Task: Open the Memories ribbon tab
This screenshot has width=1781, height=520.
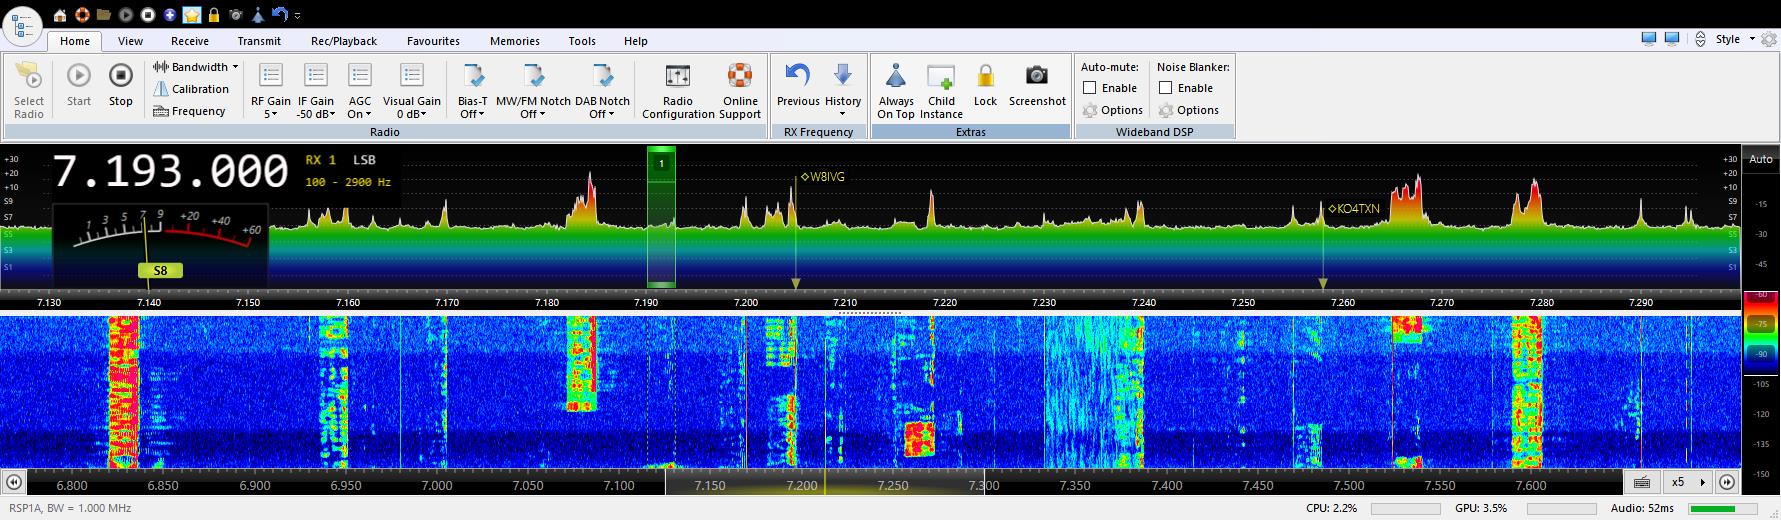Action: pyautogui.click(x=514, y=41)
